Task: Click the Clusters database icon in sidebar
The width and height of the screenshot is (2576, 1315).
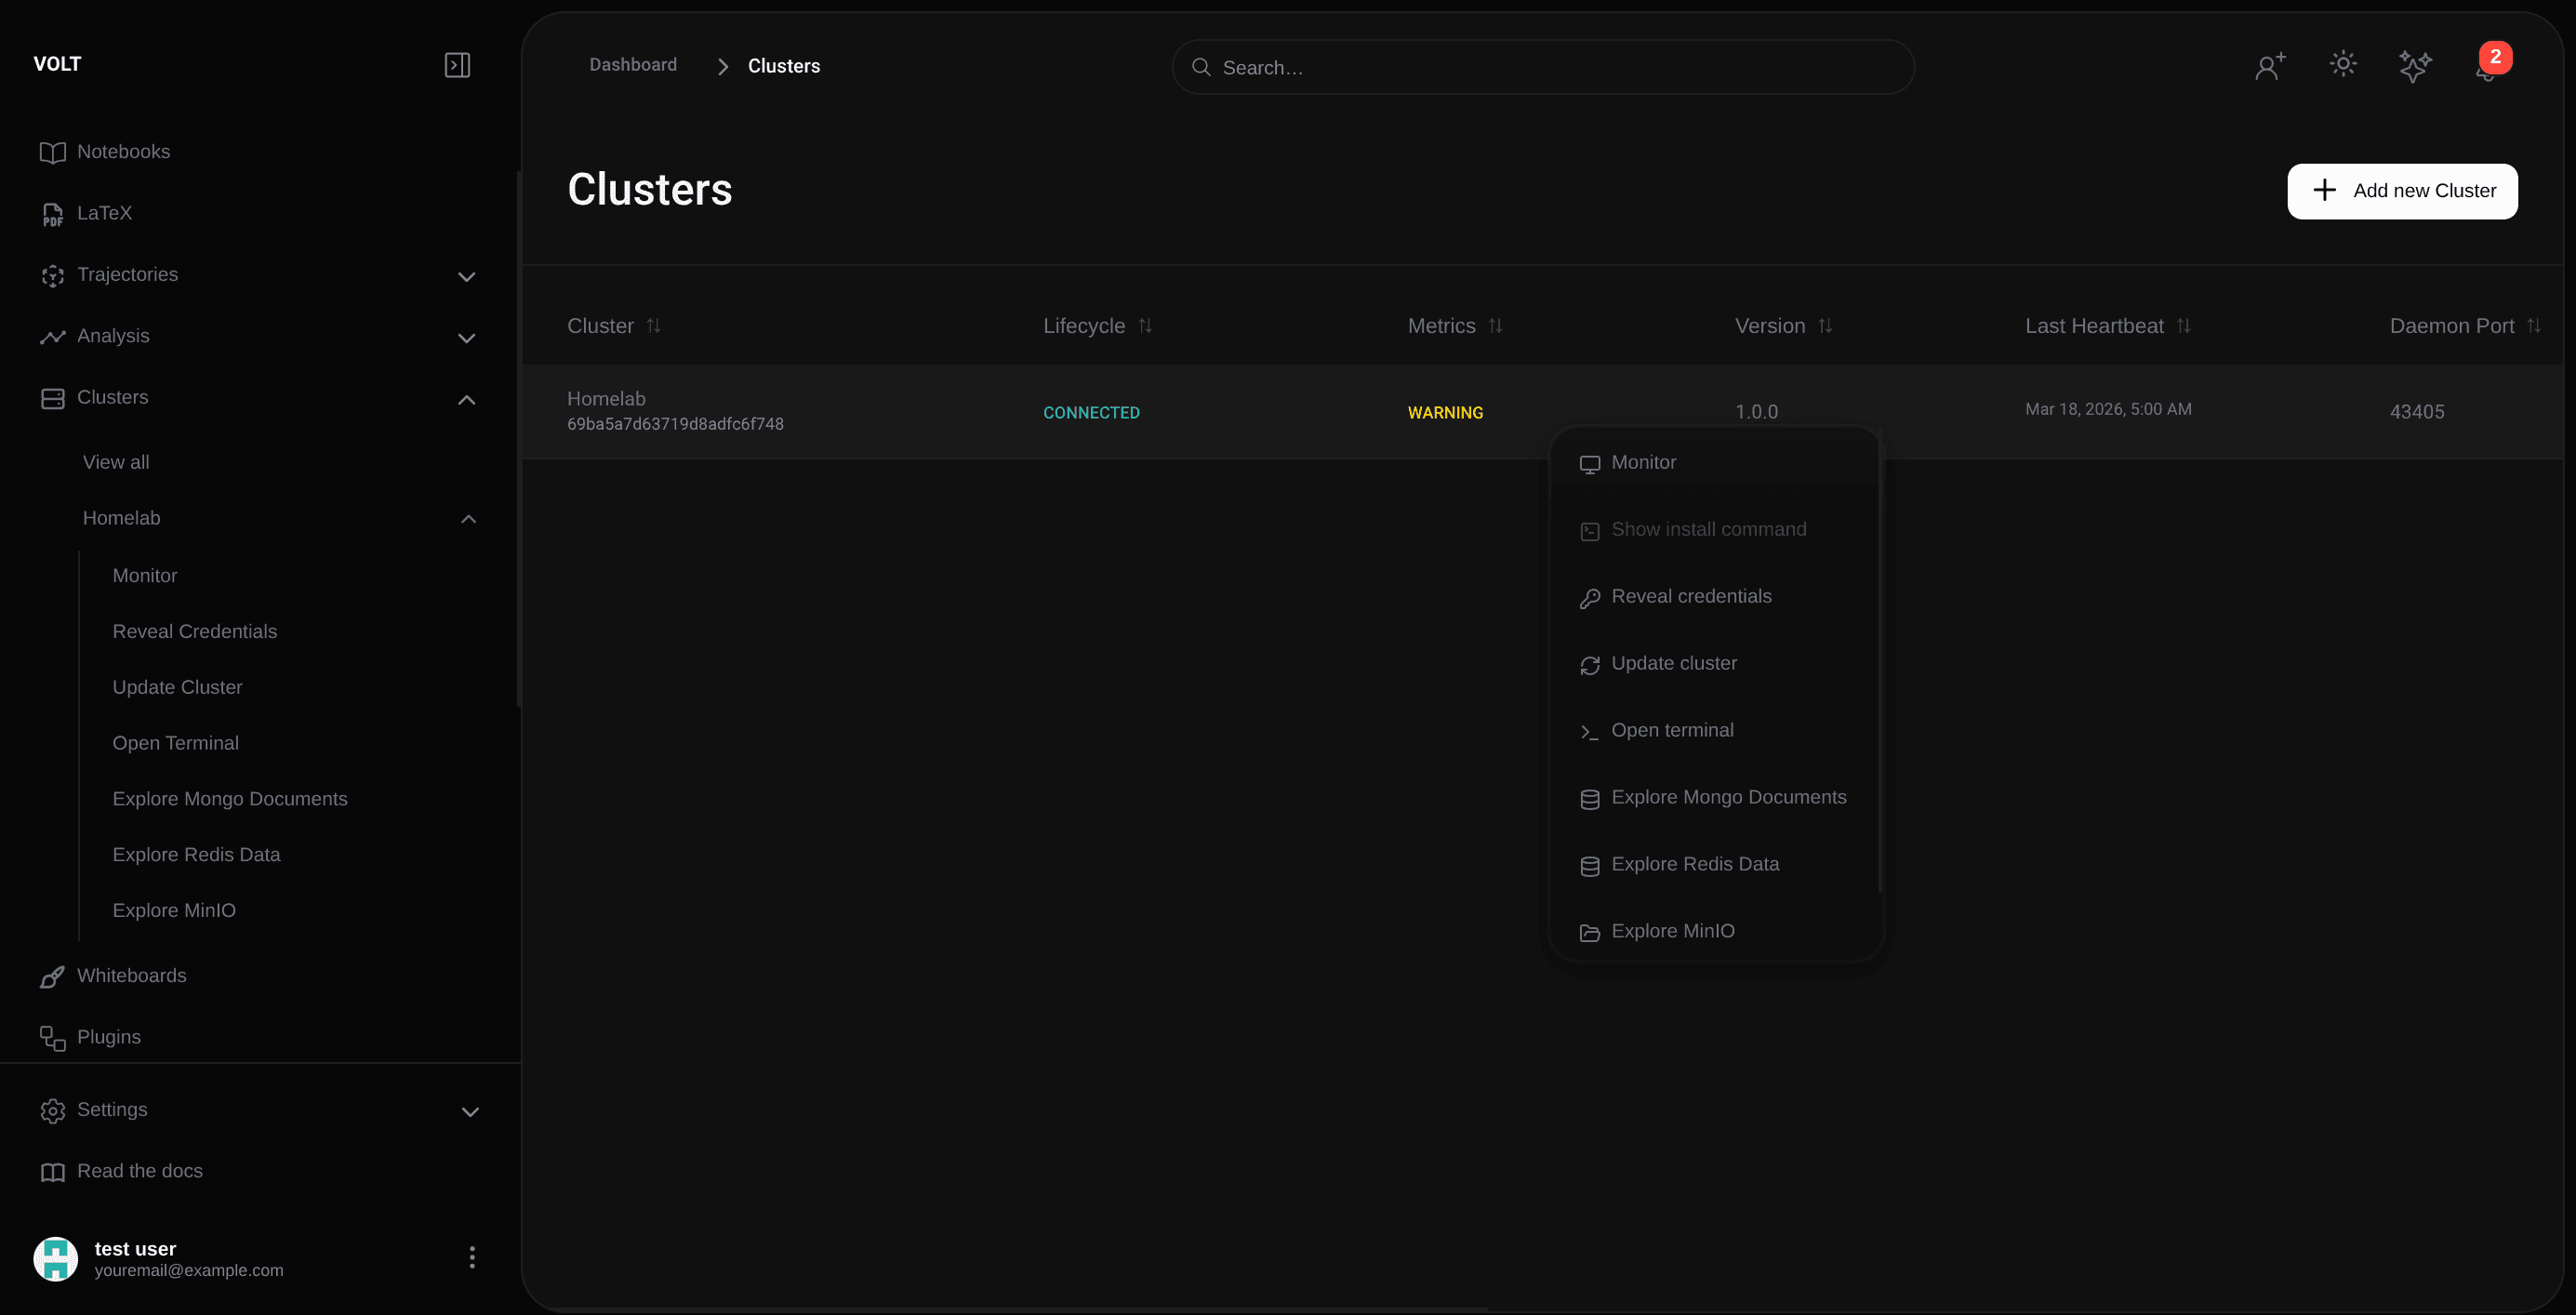Action: tap(52, 397)
